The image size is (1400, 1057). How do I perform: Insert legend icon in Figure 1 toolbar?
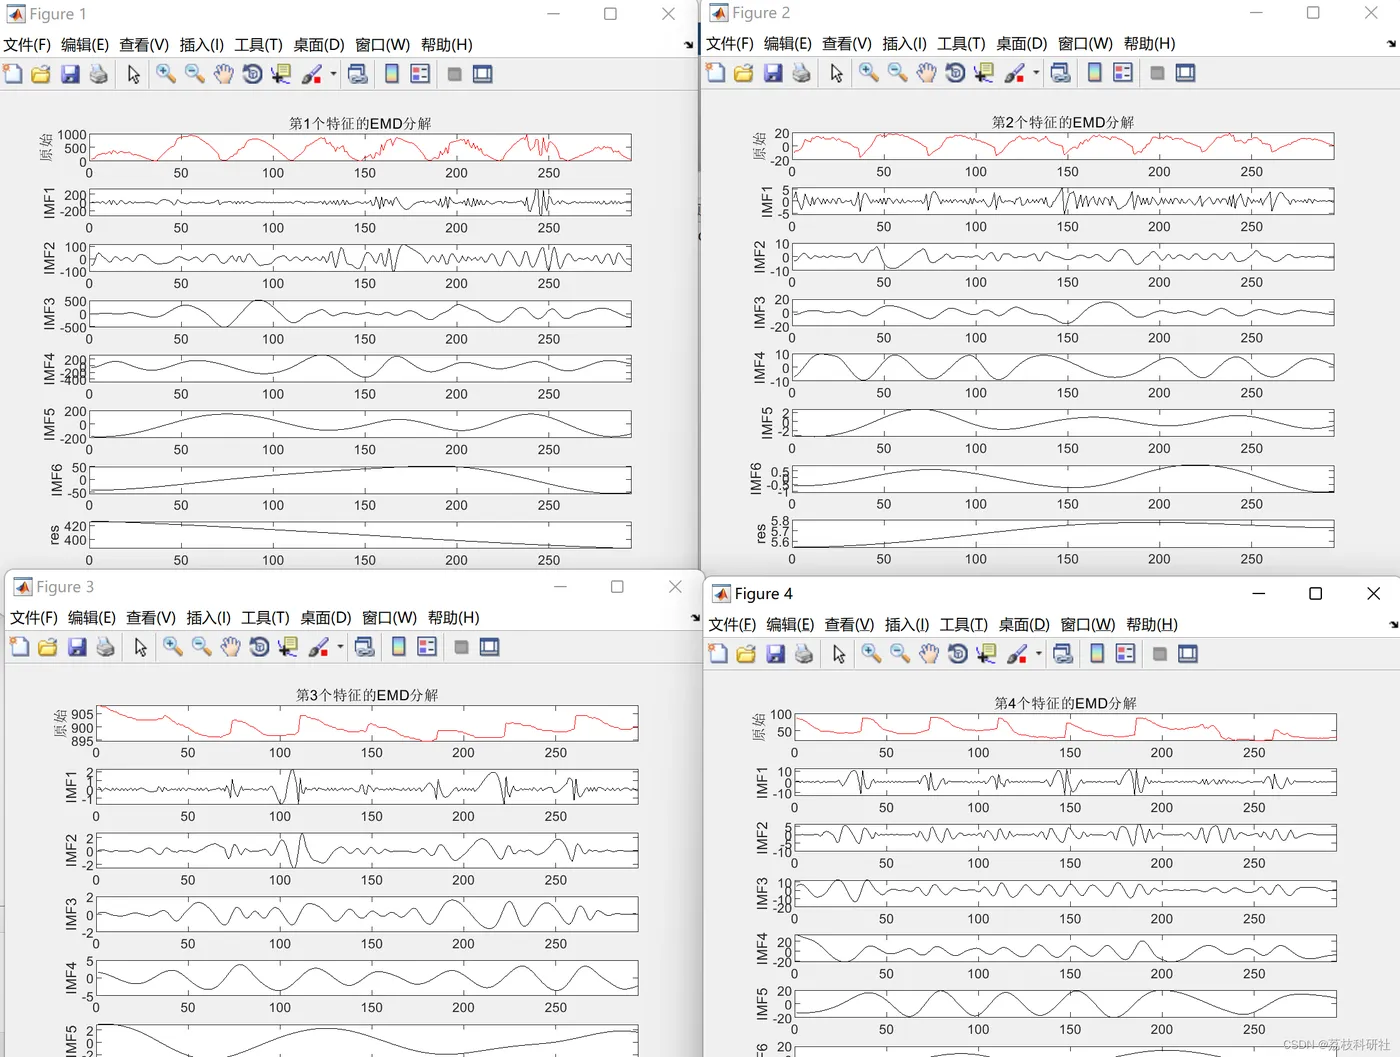point(420,74)
